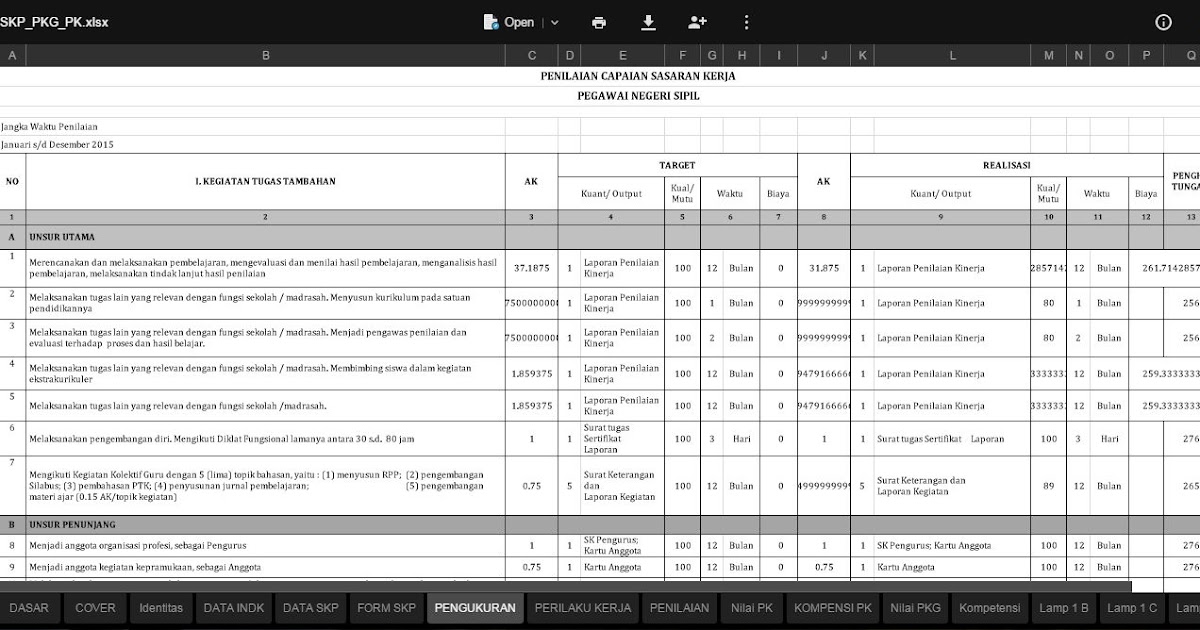This screenshot has height=630, width=1200.
Task: Select column B header
Action: tap(265, 55)
